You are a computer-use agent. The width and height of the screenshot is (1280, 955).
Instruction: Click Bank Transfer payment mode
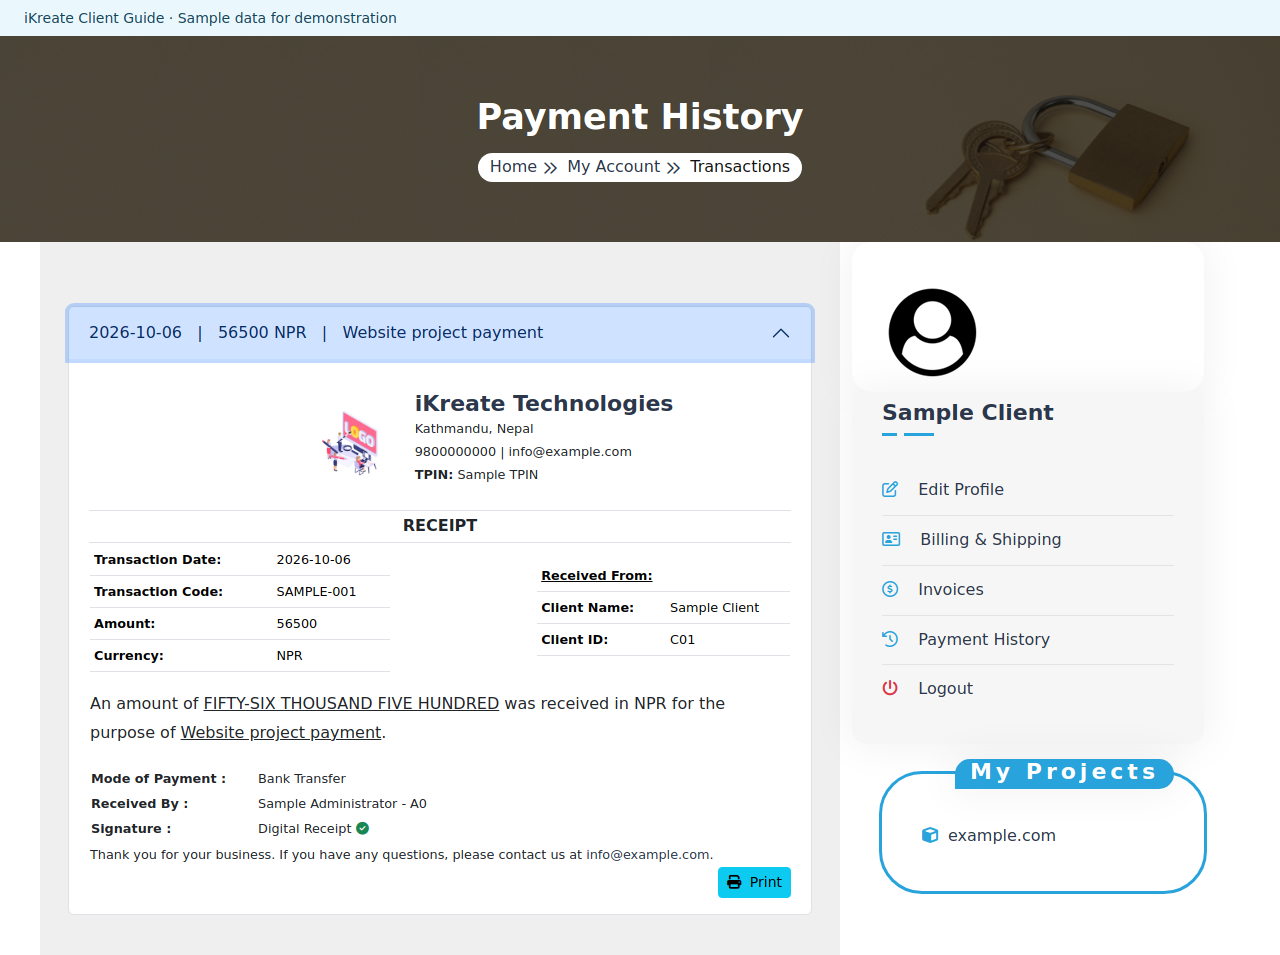[301, 778]
